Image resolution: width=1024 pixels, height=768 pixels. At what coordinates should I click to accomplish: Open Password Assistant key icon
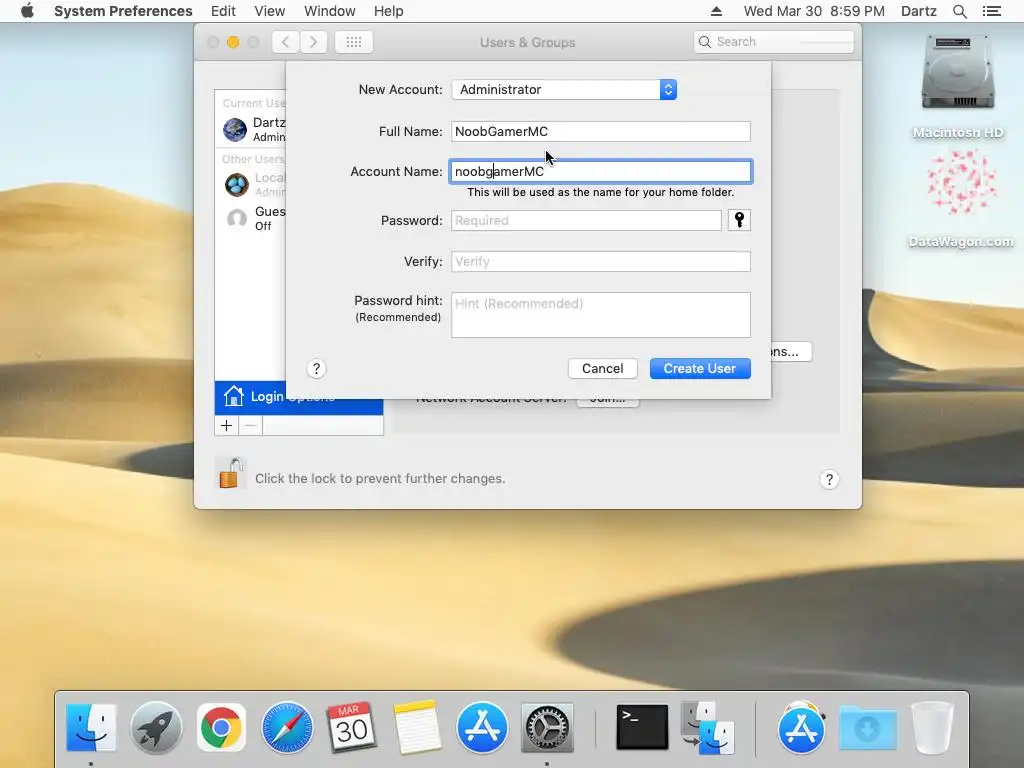(739, 220)
